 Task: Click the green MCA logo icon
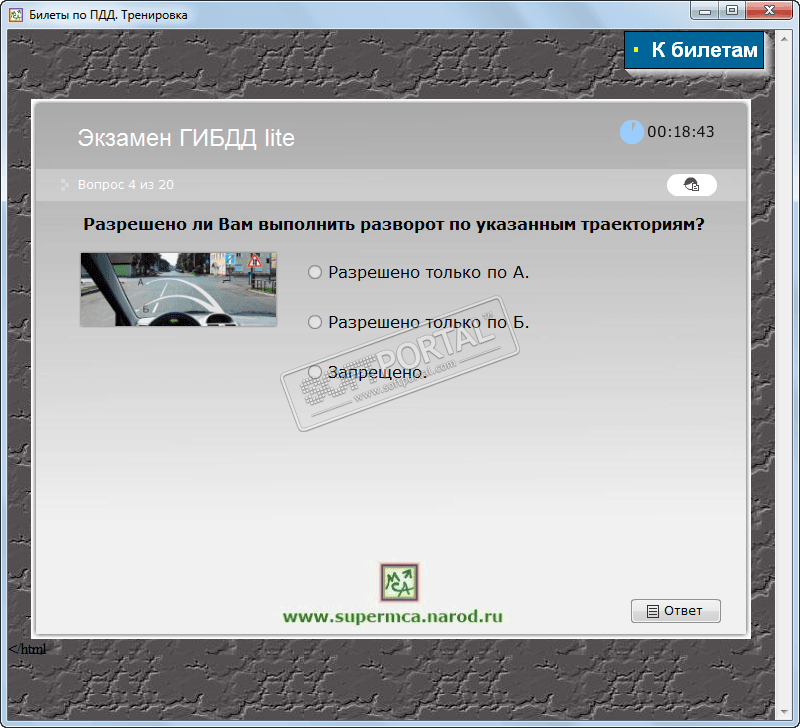pyautogui.click(x=399, y=582)
